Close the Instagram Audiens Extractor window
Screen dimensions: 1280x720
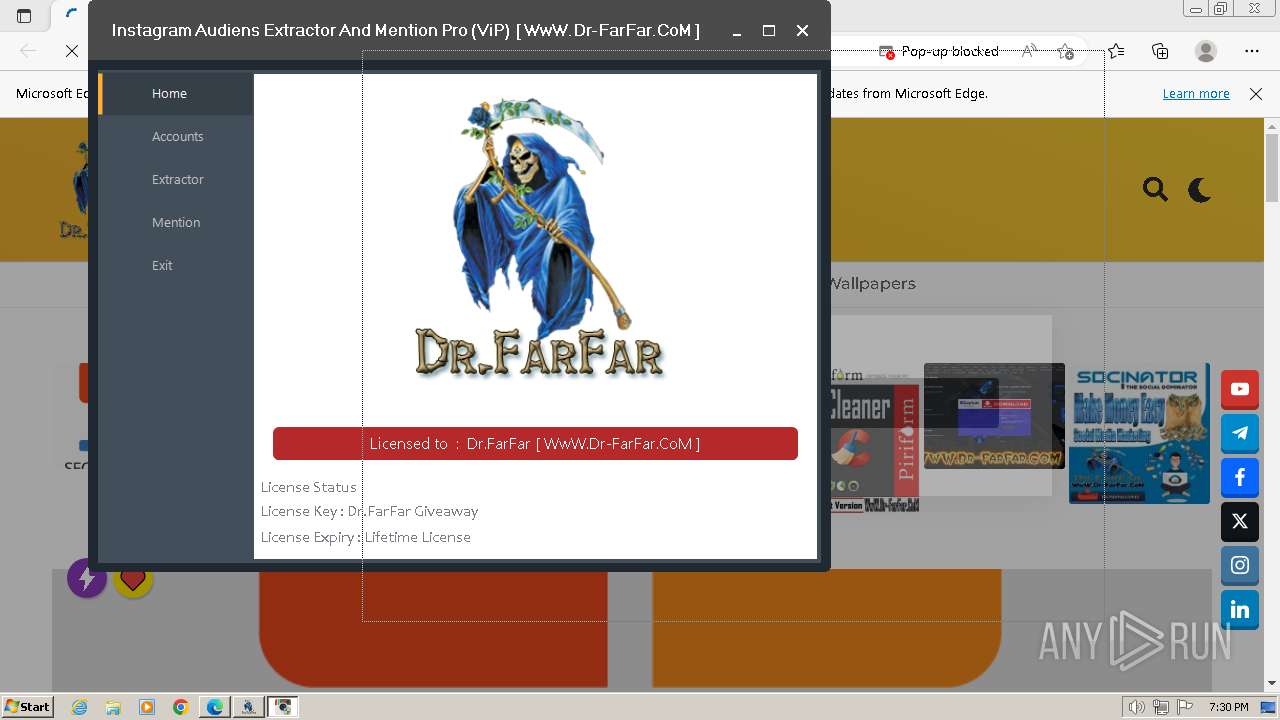point(802,31)
